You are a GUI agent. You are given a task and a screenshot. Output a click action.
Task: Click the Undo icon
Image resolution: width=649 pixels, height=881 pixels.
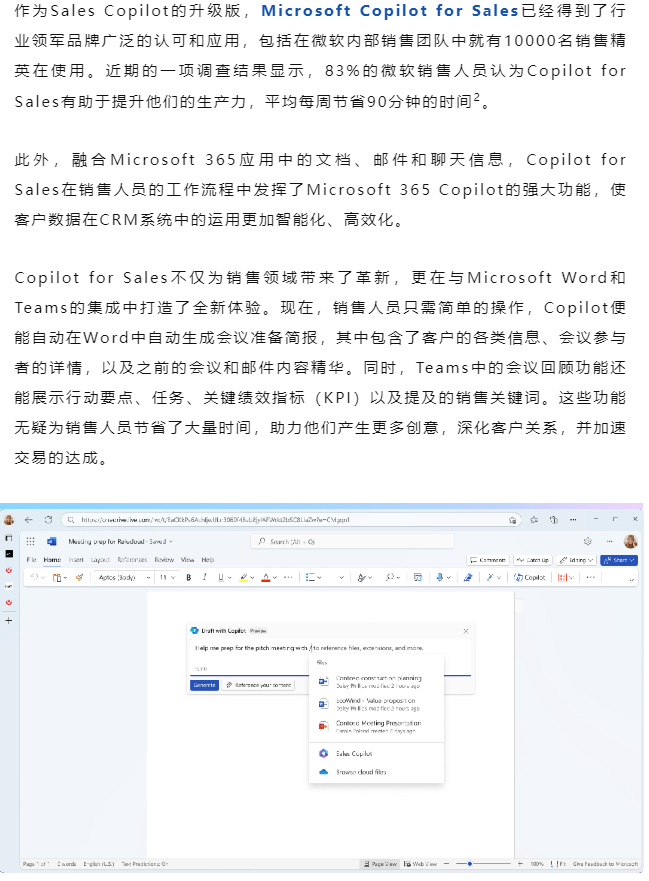[x=34, y=577]
